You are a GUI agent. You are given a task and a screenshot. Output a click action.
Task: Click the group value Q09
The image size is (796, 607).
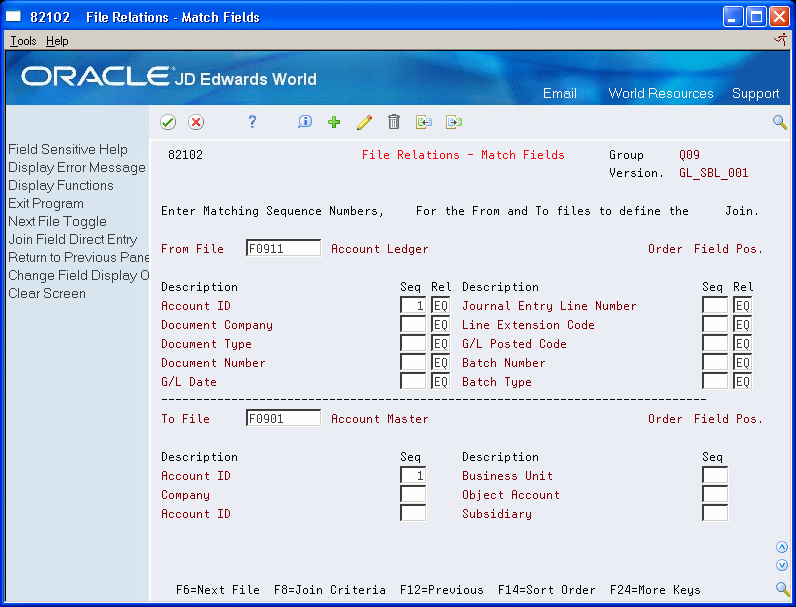[x=689, y=155]
